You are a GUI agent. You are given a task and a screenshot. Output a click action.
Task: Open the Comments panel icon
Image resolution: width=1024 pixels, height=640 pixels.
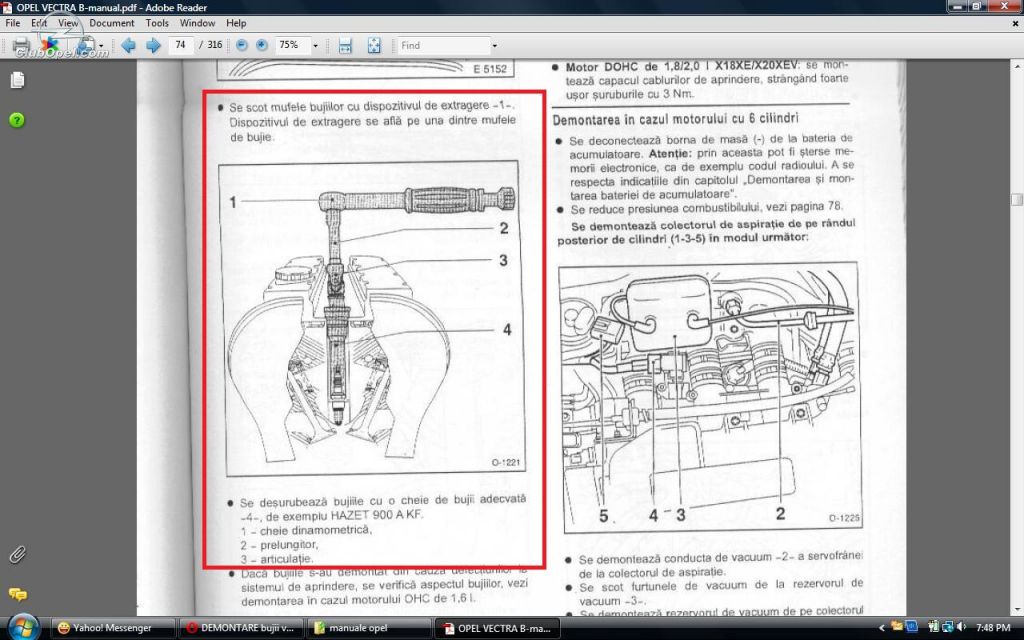pos(18,594)
